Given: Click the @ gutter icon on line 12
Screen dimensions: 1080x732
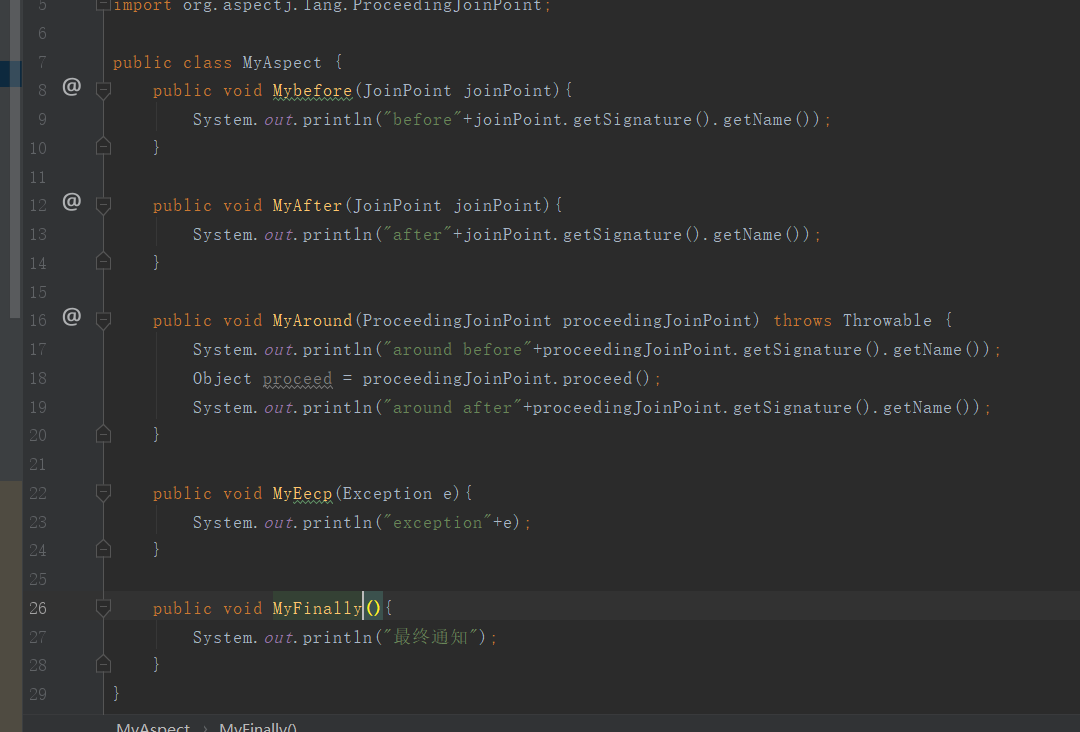Looking at the screenshot, I should tap(72, 202).
